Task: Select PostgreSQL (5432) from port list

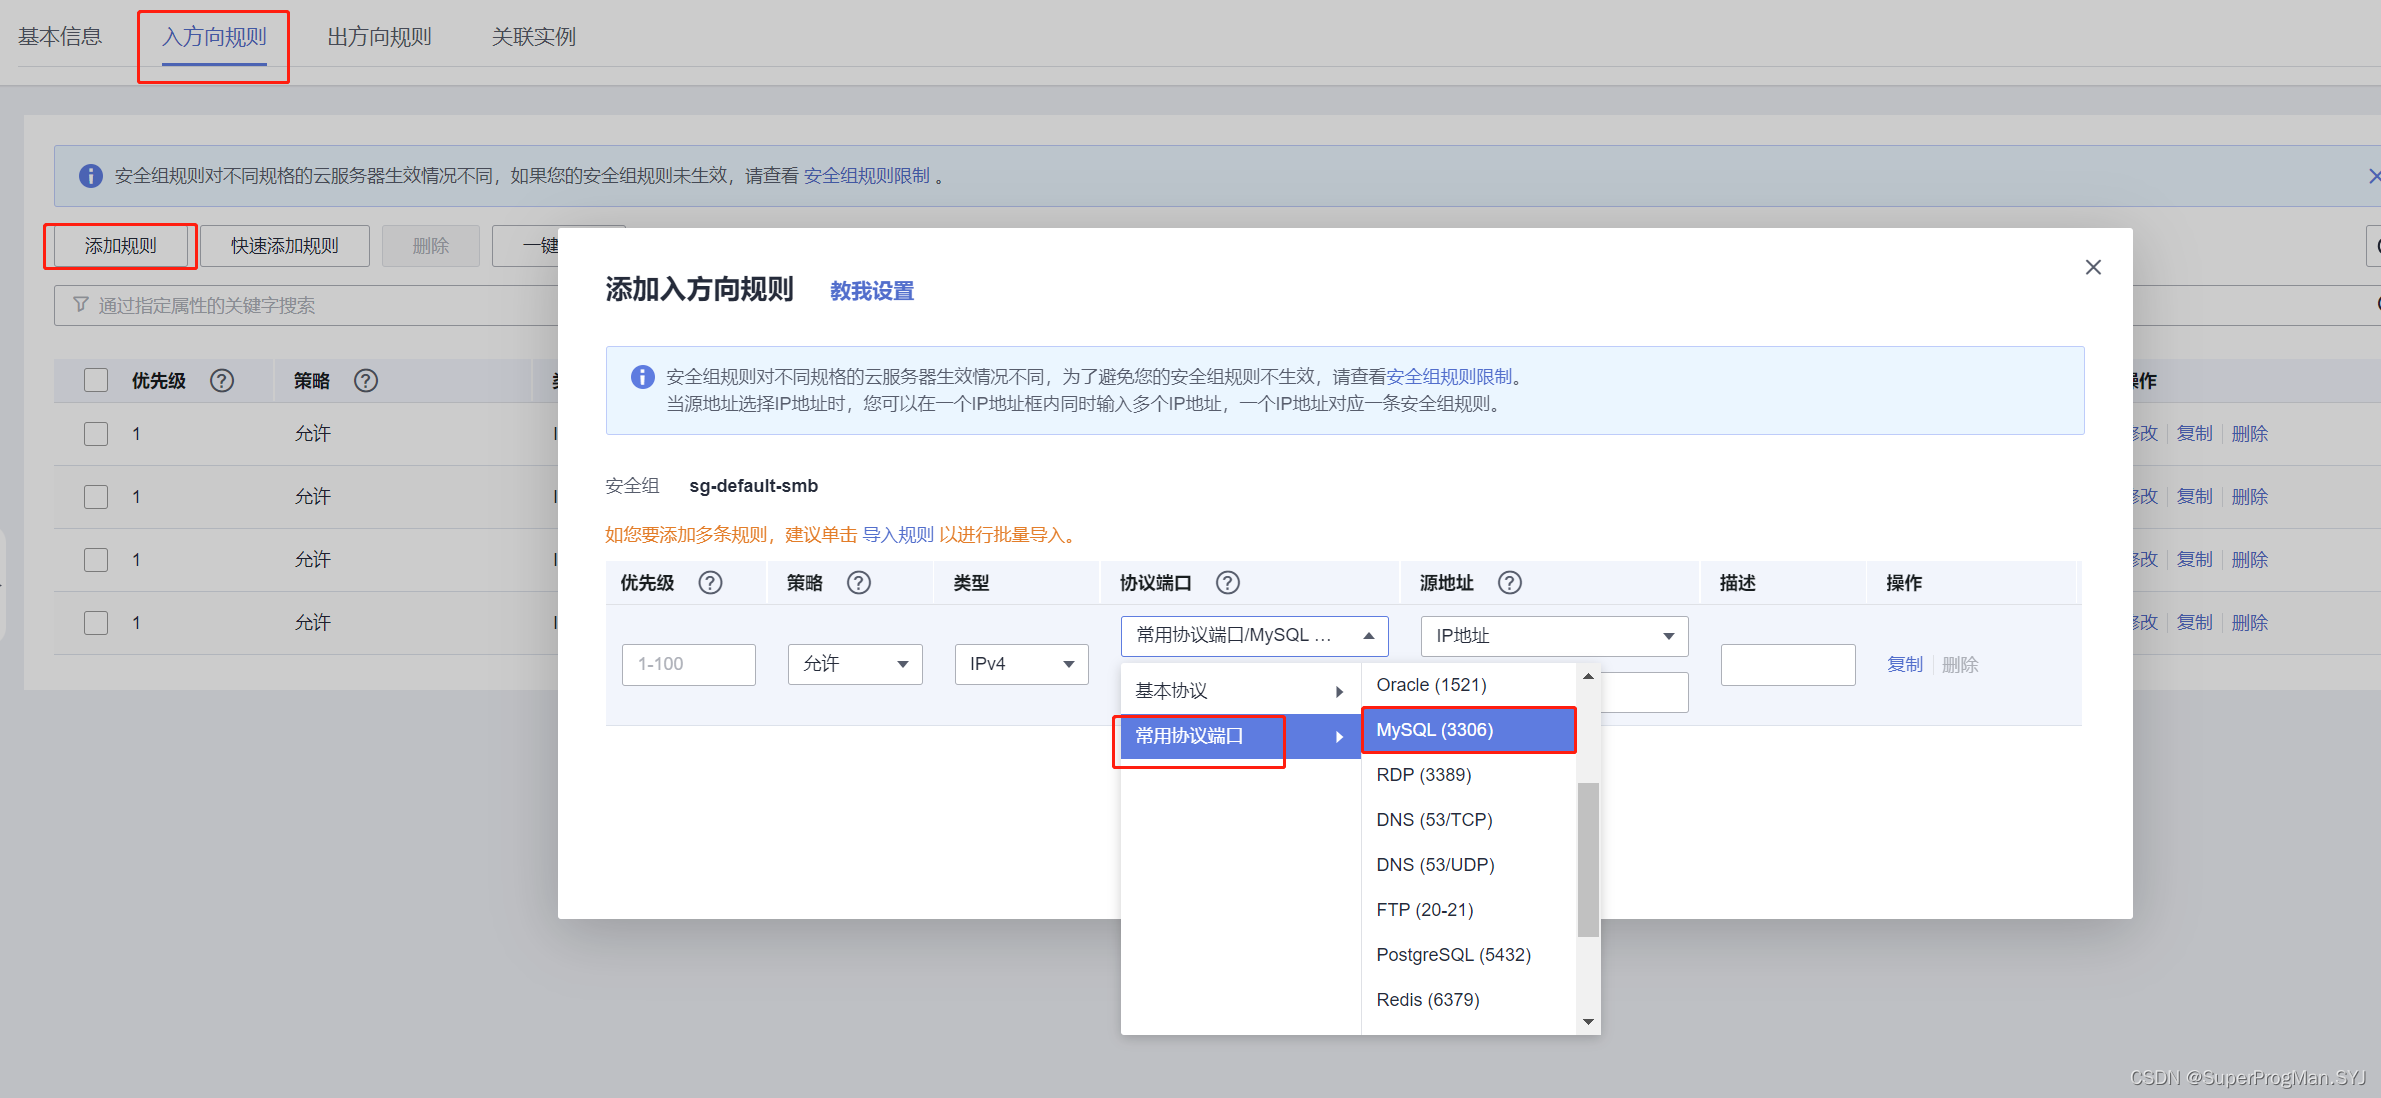Action: [x=1453, y=955]
